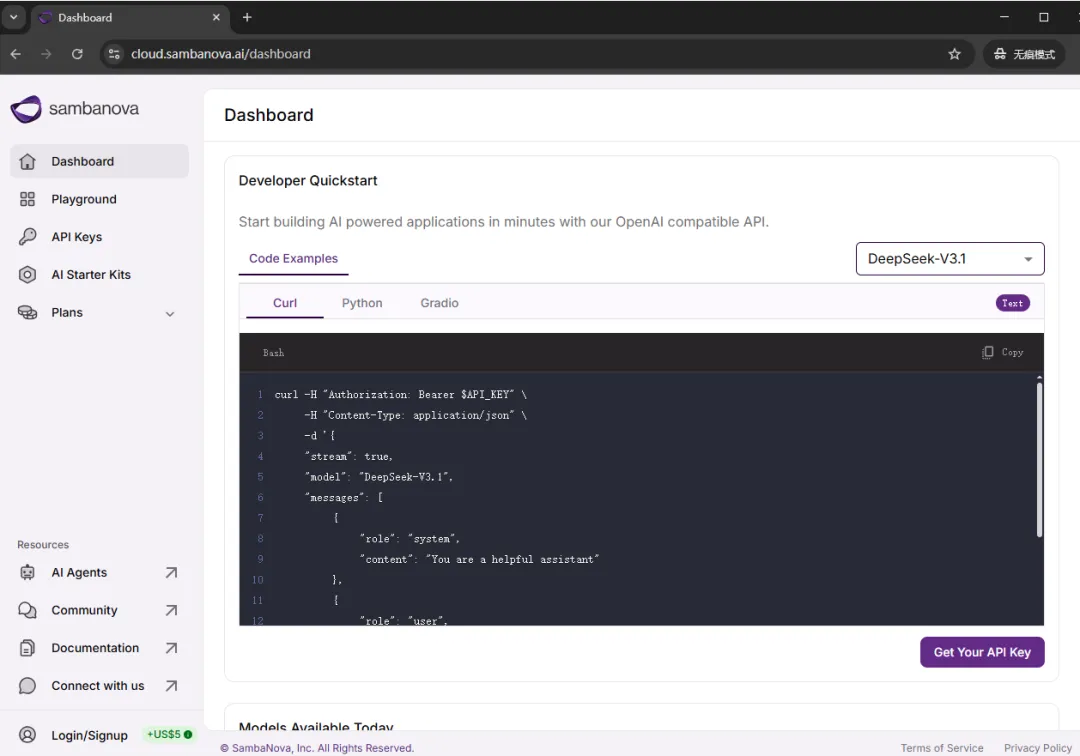1080x756 pixels.
Task: Bookmark page with the star icon
Action: (954, 54)
